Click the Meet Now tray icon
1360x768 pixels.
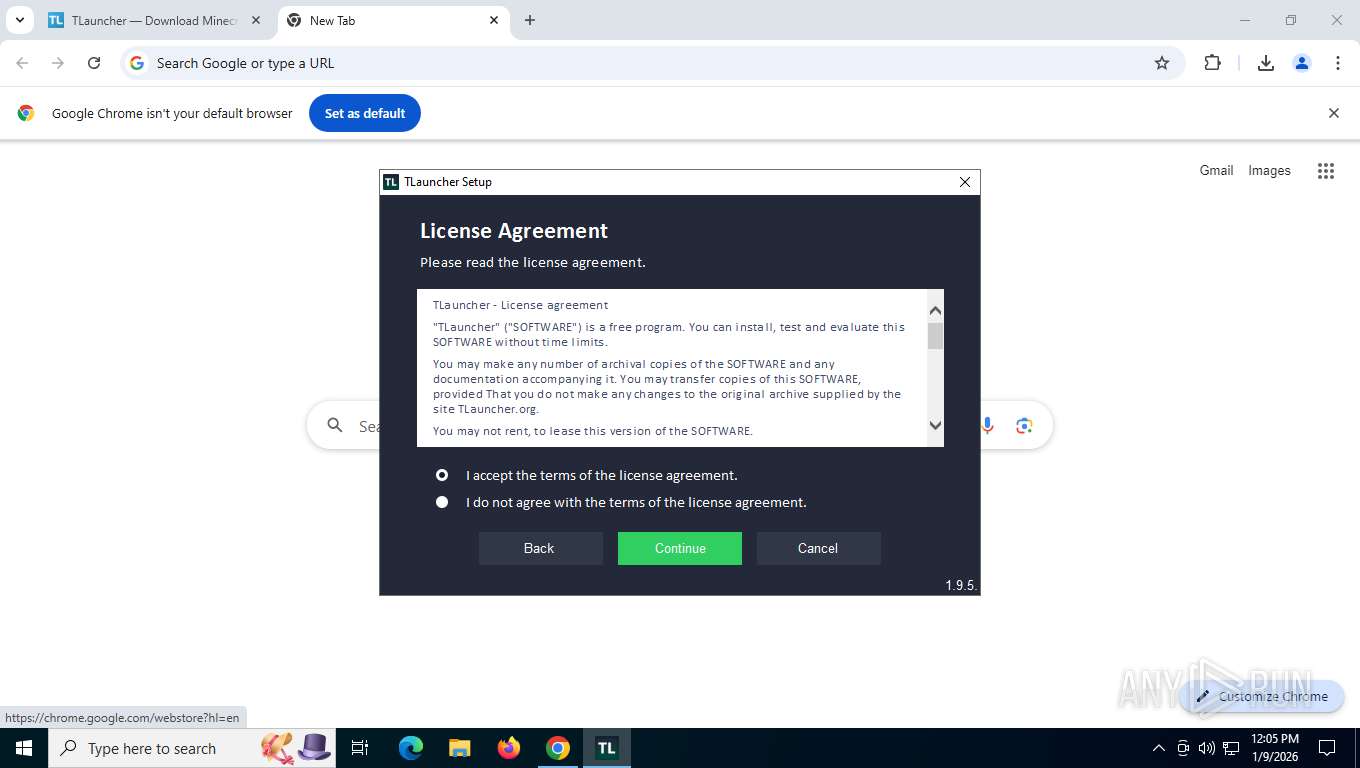click(1183, 748)
